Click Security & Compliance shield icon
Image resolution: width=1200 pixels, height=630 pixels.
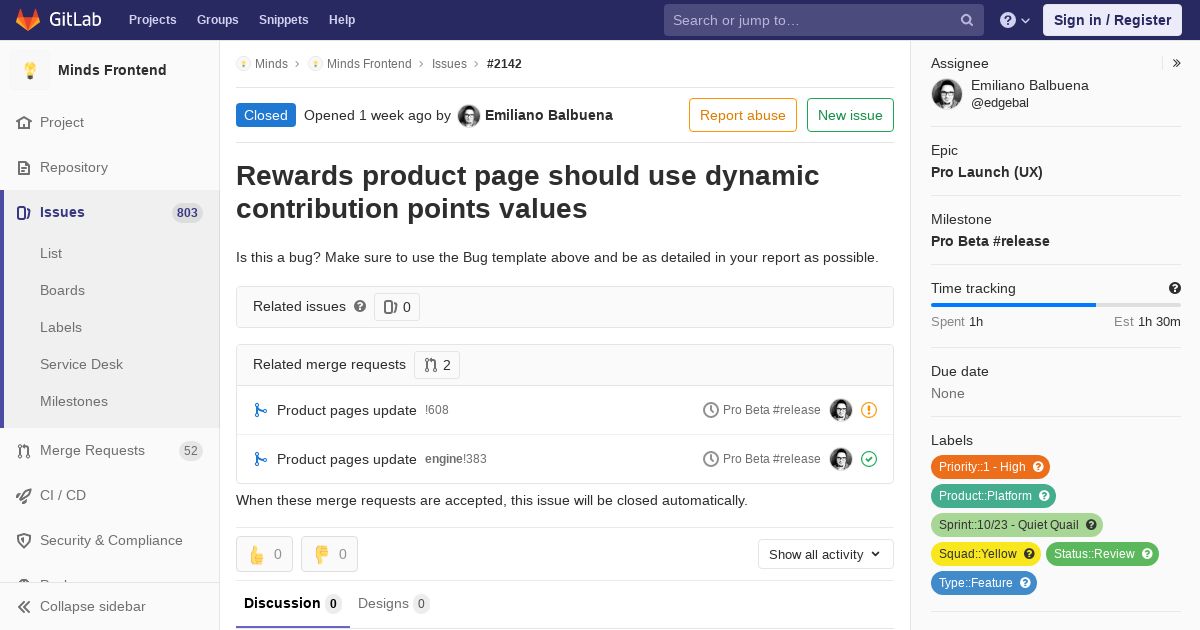[24, 541]
